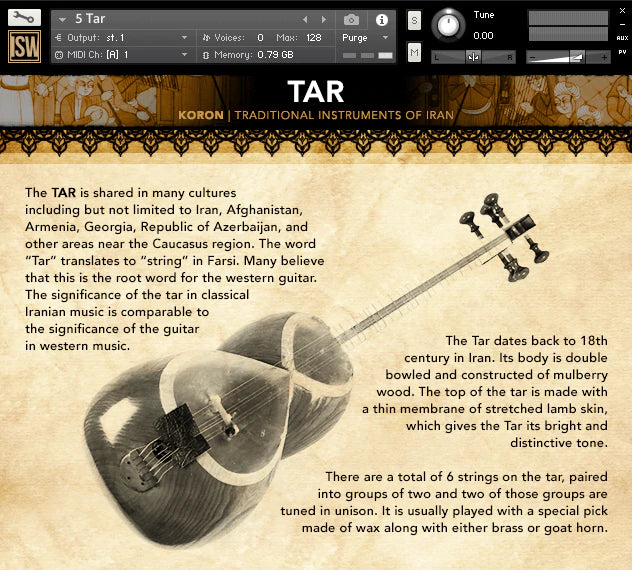
Task: Toggle Solo for the Tar instrument
Action: (x=414, y=20)
